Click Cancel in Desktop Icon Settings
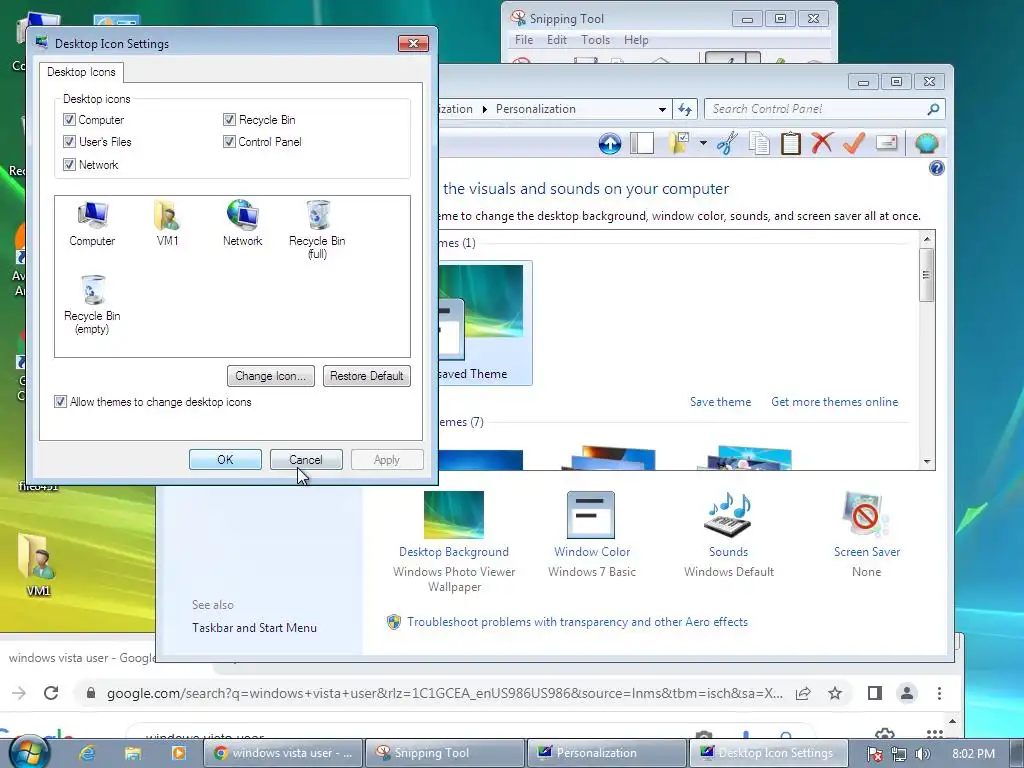Image resolution: width=1024 pixels, height=768 pixels. point(306,460)
